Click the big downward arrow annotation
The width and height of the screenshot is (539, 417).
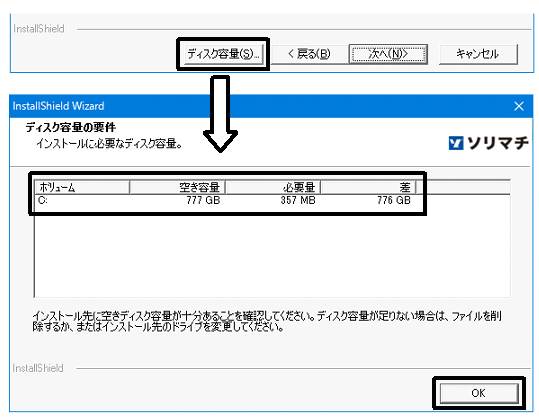[x=220, y=113]
